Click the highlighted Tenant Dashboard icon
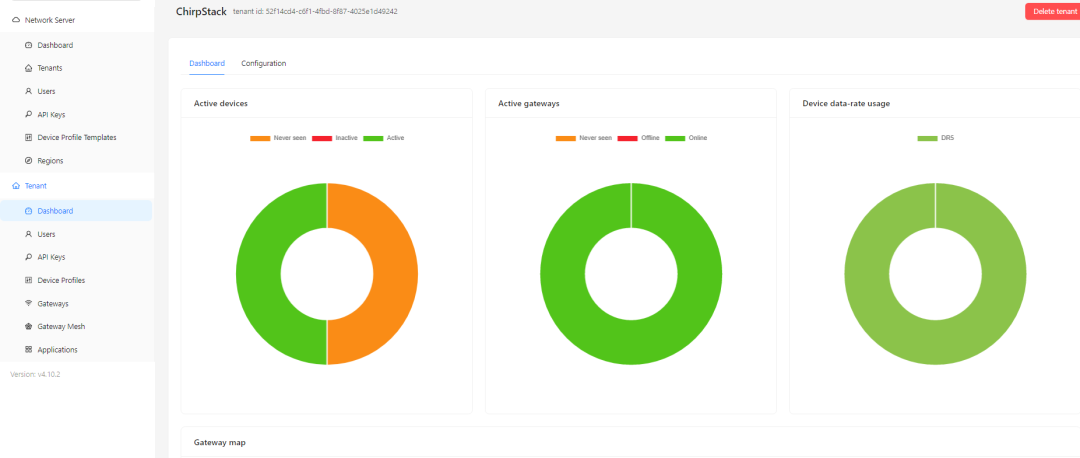Viewport: 1080px width, 458px height. [x=28, y=211]
